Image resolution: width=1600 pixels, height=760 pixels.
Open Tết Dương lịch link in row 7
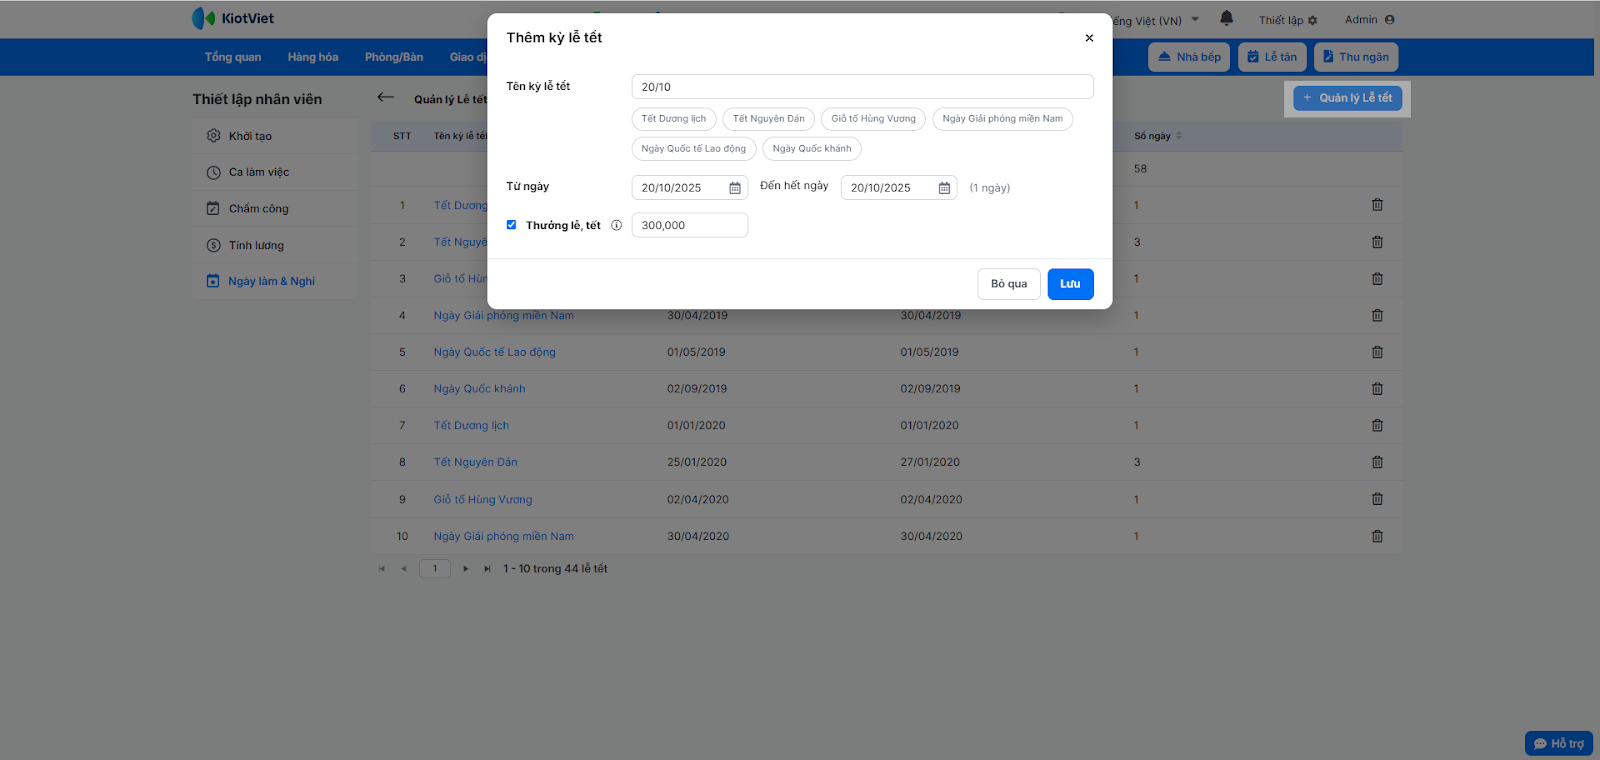coord(471,426)
